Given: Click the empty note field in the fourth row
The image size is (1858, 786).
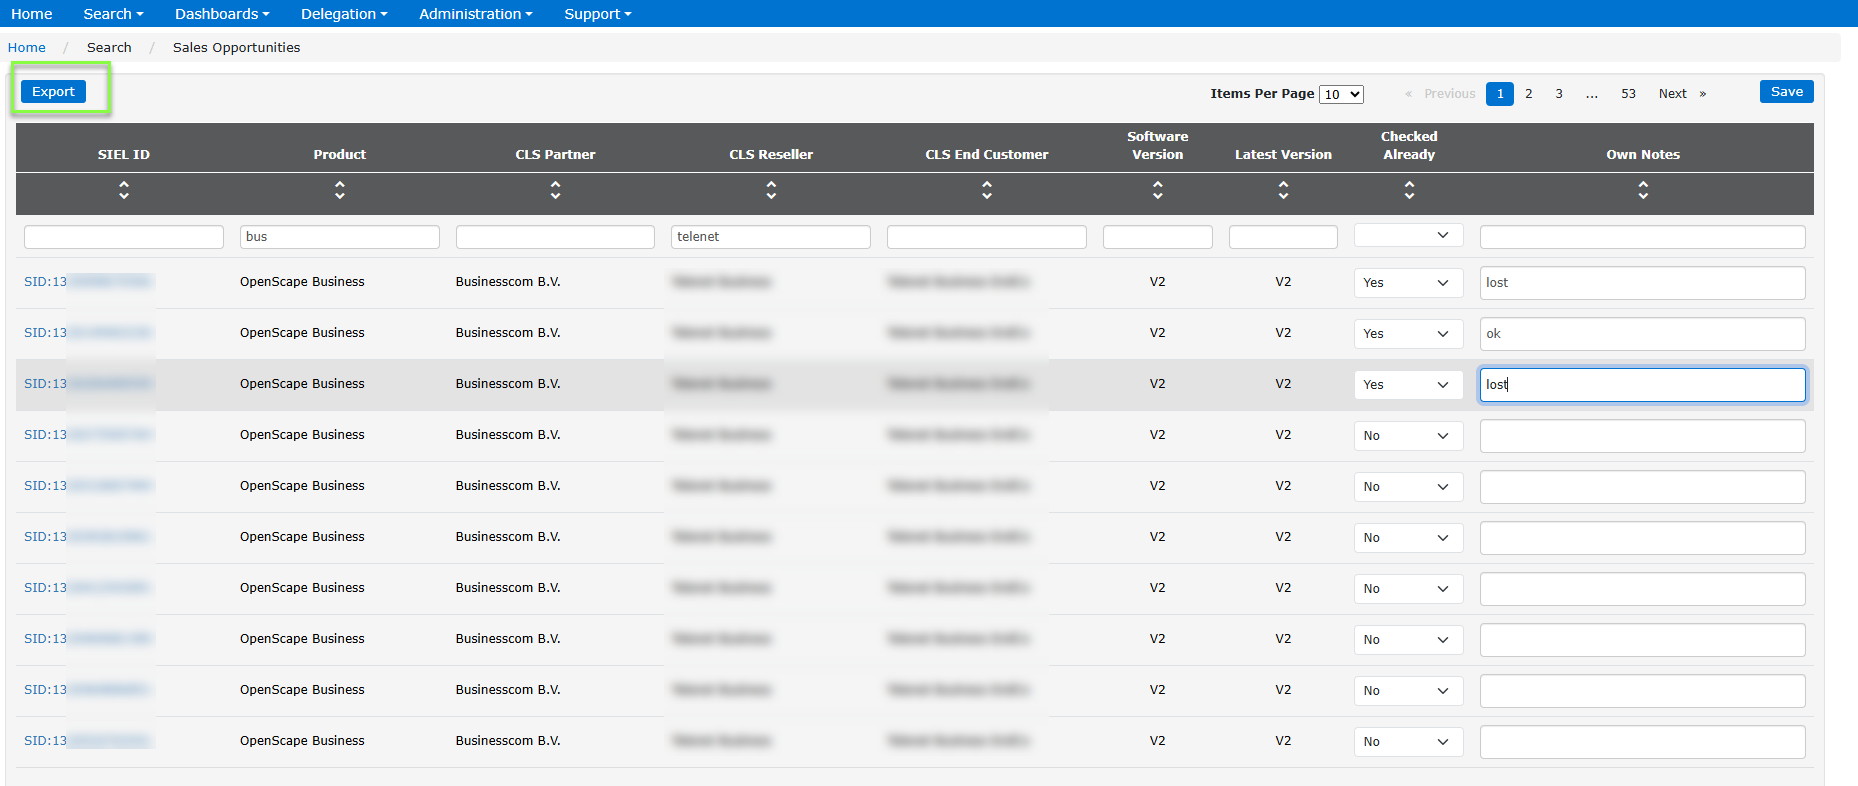Looking at the screenshot, I should pos(1643,436).
